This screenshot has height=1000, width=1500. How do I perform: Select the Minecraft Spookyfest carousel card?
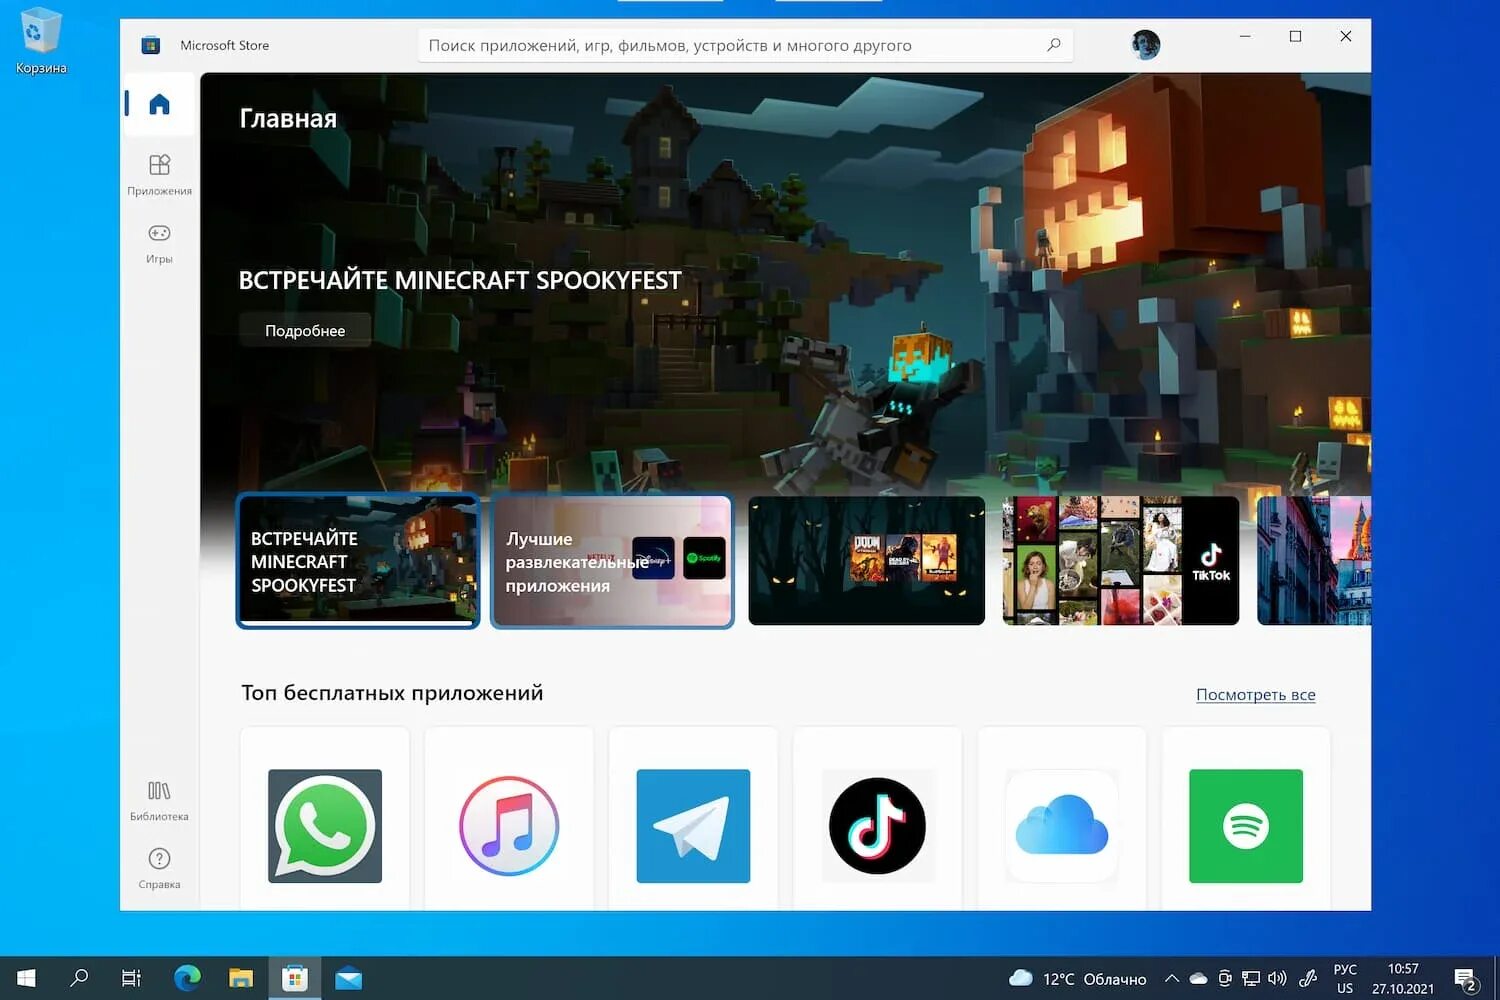(358, 561)
